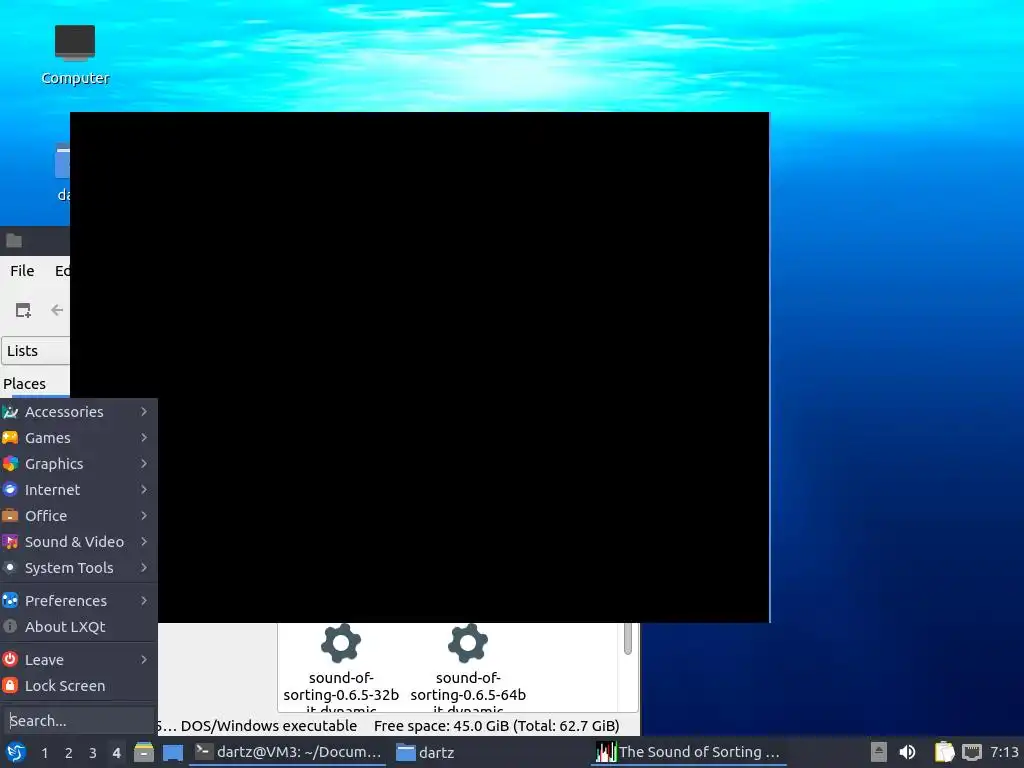Click the network status tray icon

click(972, 752)
